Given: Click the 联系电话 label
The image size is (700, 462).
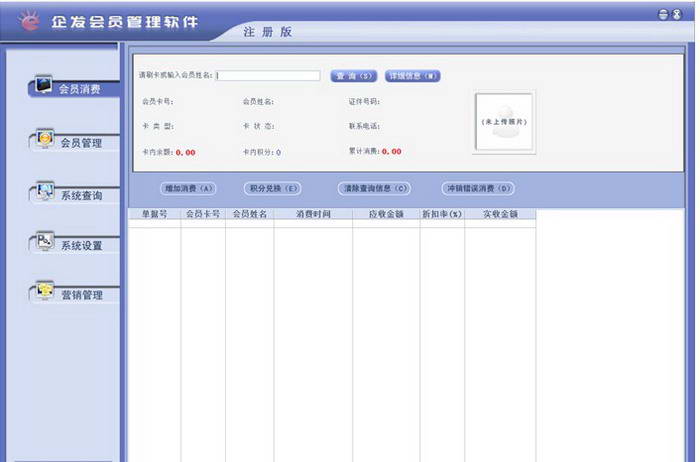Looking at the screenshot, I should (364, 126).
